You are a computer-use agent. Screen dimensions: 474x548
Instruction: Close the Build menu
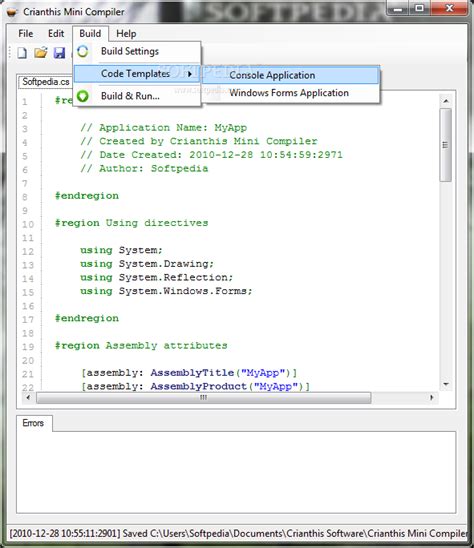pos(90,34)
